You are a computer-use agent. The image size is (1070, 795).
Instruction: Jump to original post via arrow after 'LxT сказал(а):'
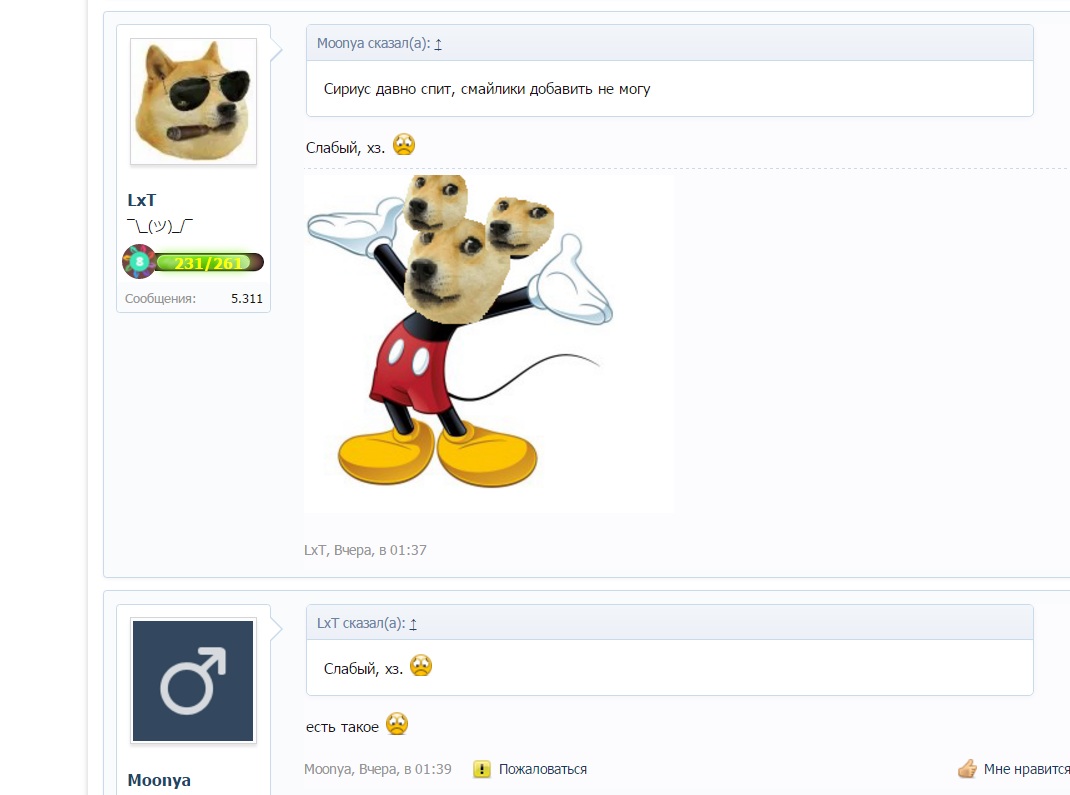[x=413, y=623]
